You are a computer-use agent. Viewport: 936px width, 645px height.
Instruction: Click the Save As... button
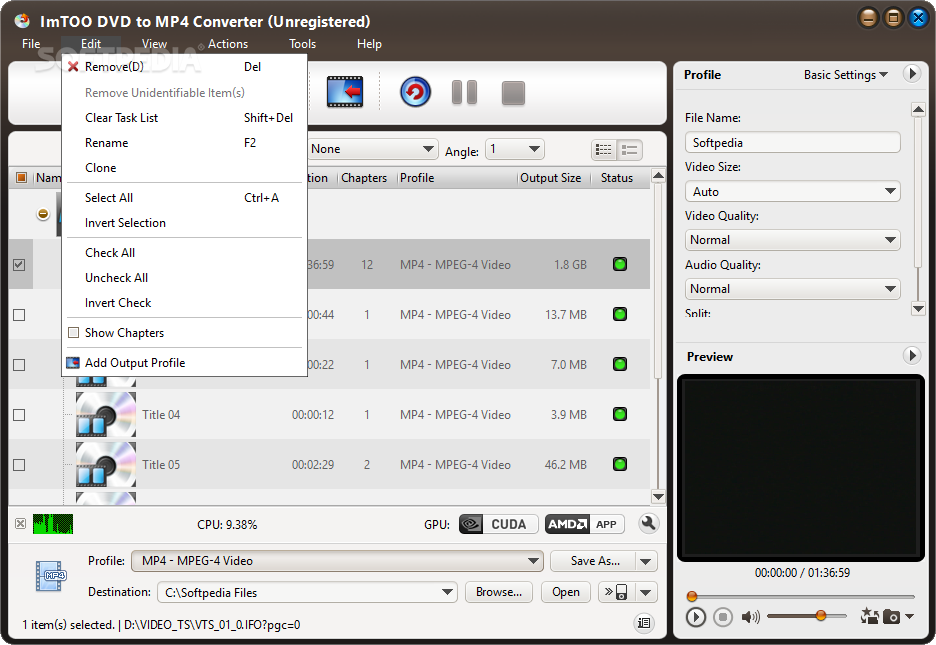[x=595, y=561]
